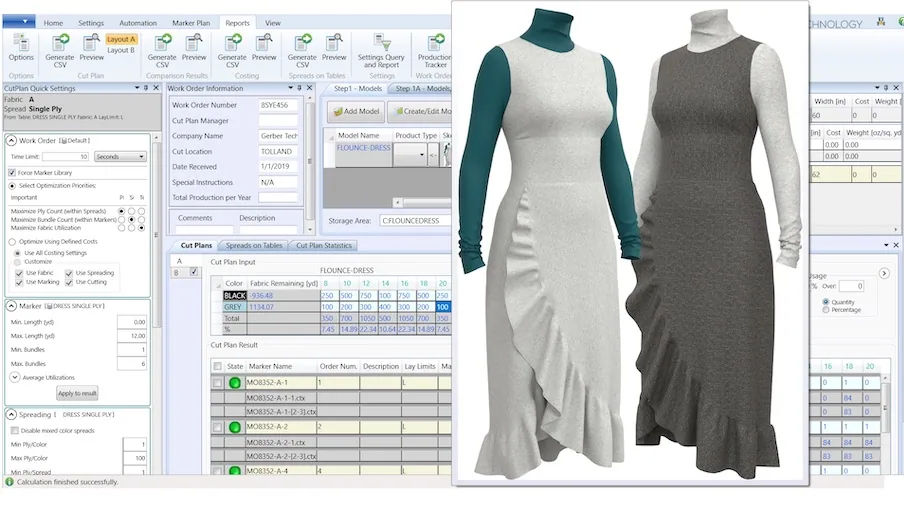This screenshot has width=904, height=512.
Task: Switch to the Home ribbon tab
Action: coord(53,23)
